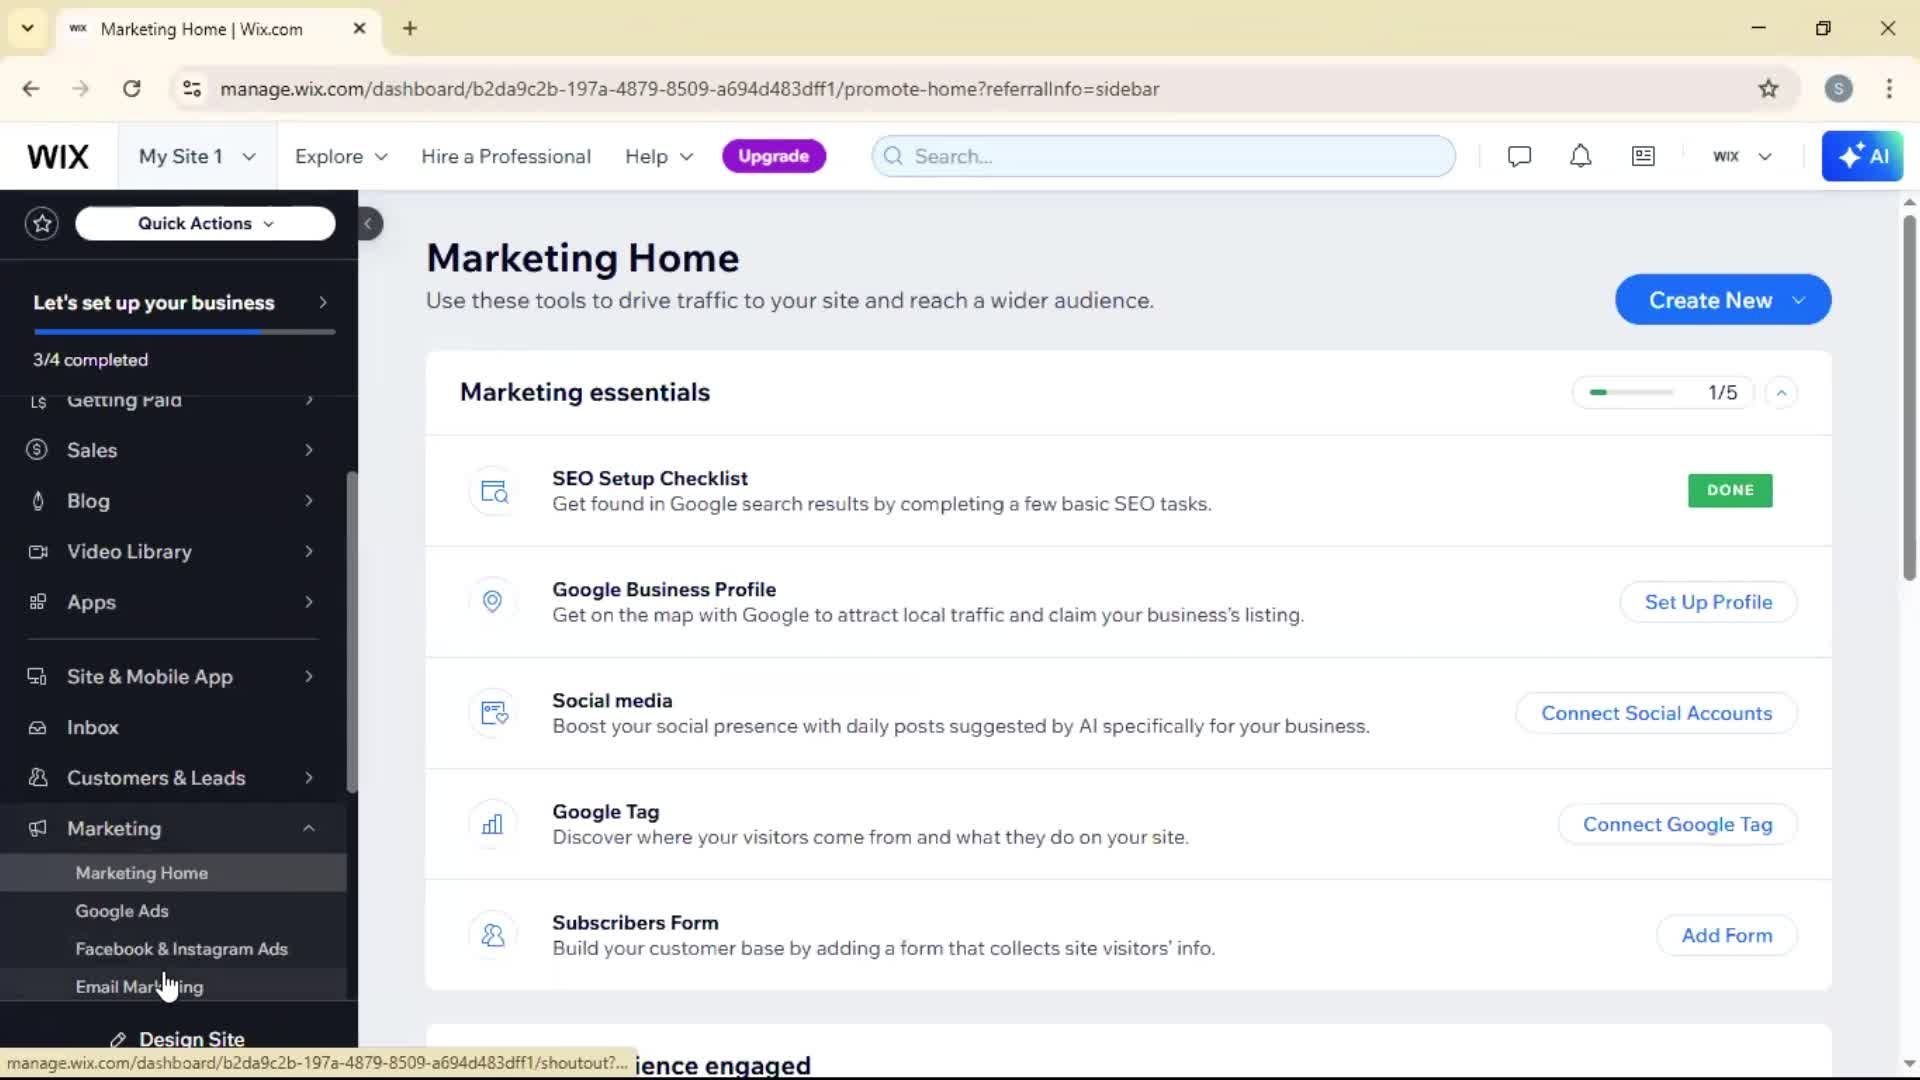Screen dimensions: 1920x1080
Task: Click the sidebar scrollbar
Action: coord(351,632)
